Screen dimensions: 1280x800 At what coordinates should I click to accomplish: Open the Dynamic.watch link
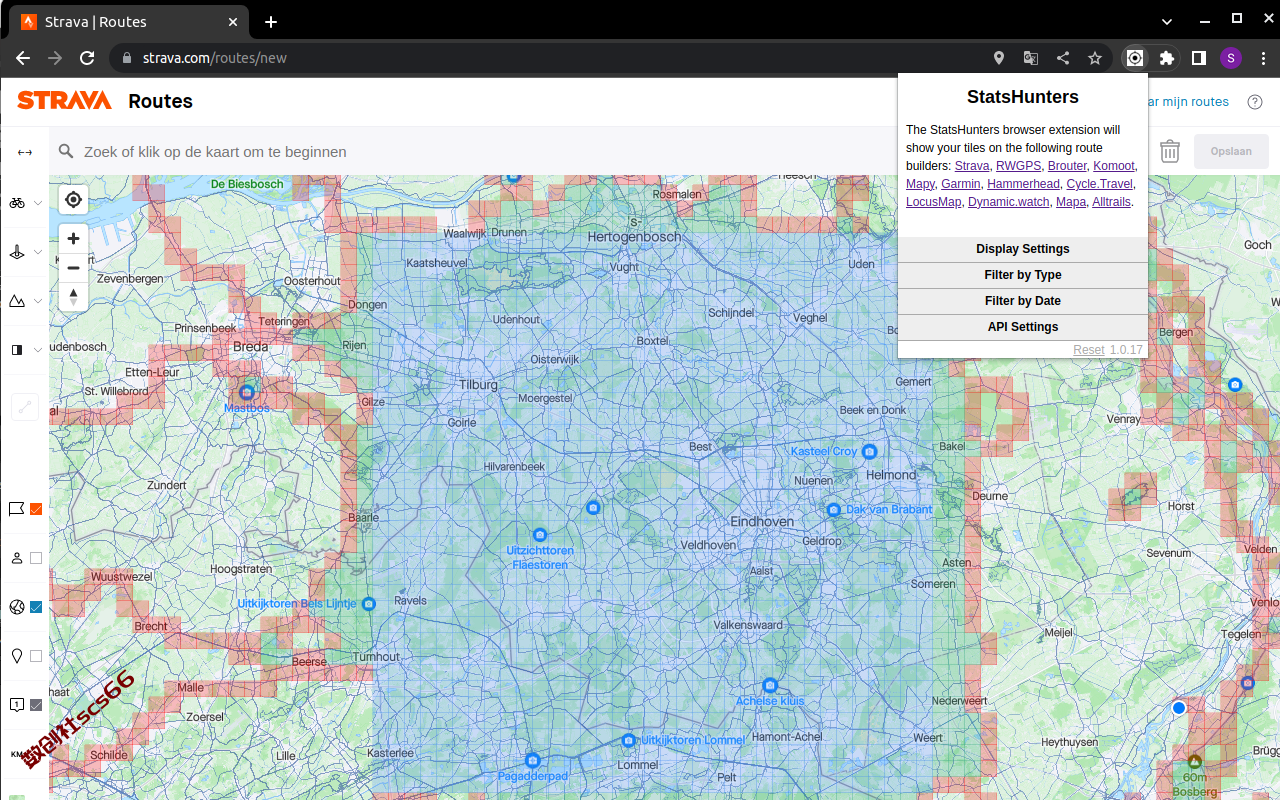coord(1009,202)
